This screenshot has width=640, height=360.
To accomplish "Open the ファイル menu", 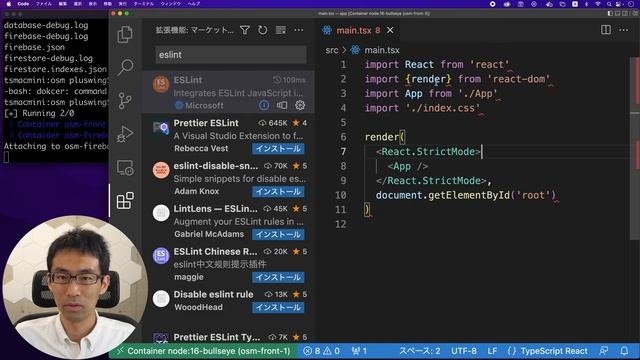I will pos(44,4).
